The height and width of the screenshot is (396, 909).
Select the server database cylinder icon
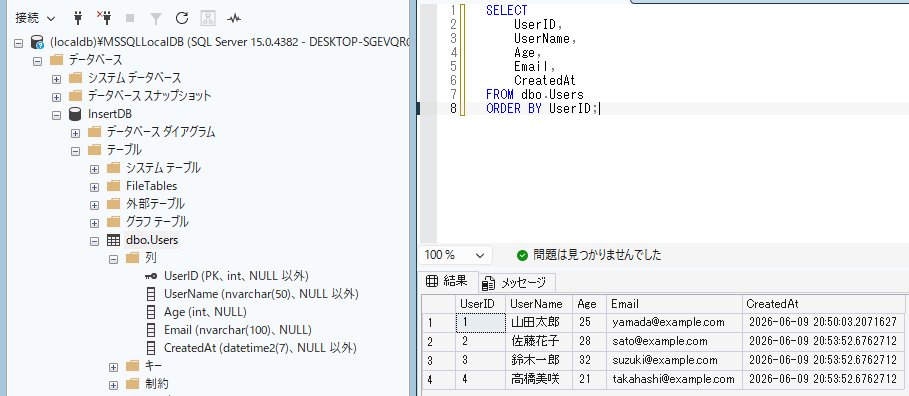coord(38,42)
